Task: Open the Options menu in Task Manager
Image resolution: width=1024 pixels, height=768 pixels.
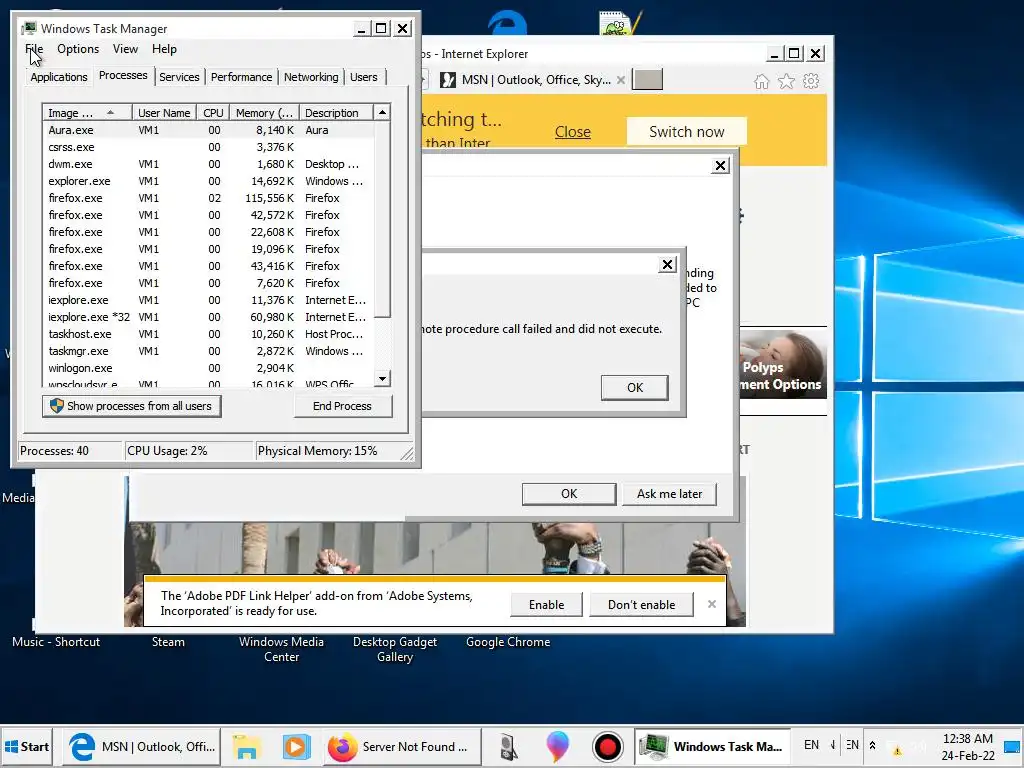Action: (x=78, y=49)
